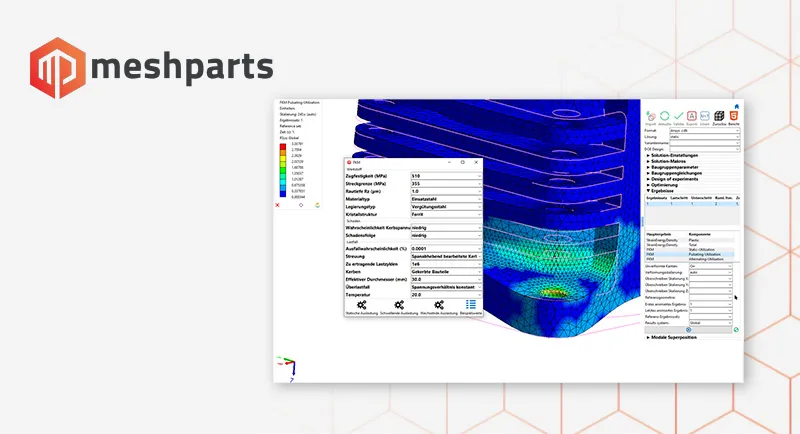Screen dimensions: 800x434
Task: Click the Validate checkmark icon
Action: tap(679, 117)
